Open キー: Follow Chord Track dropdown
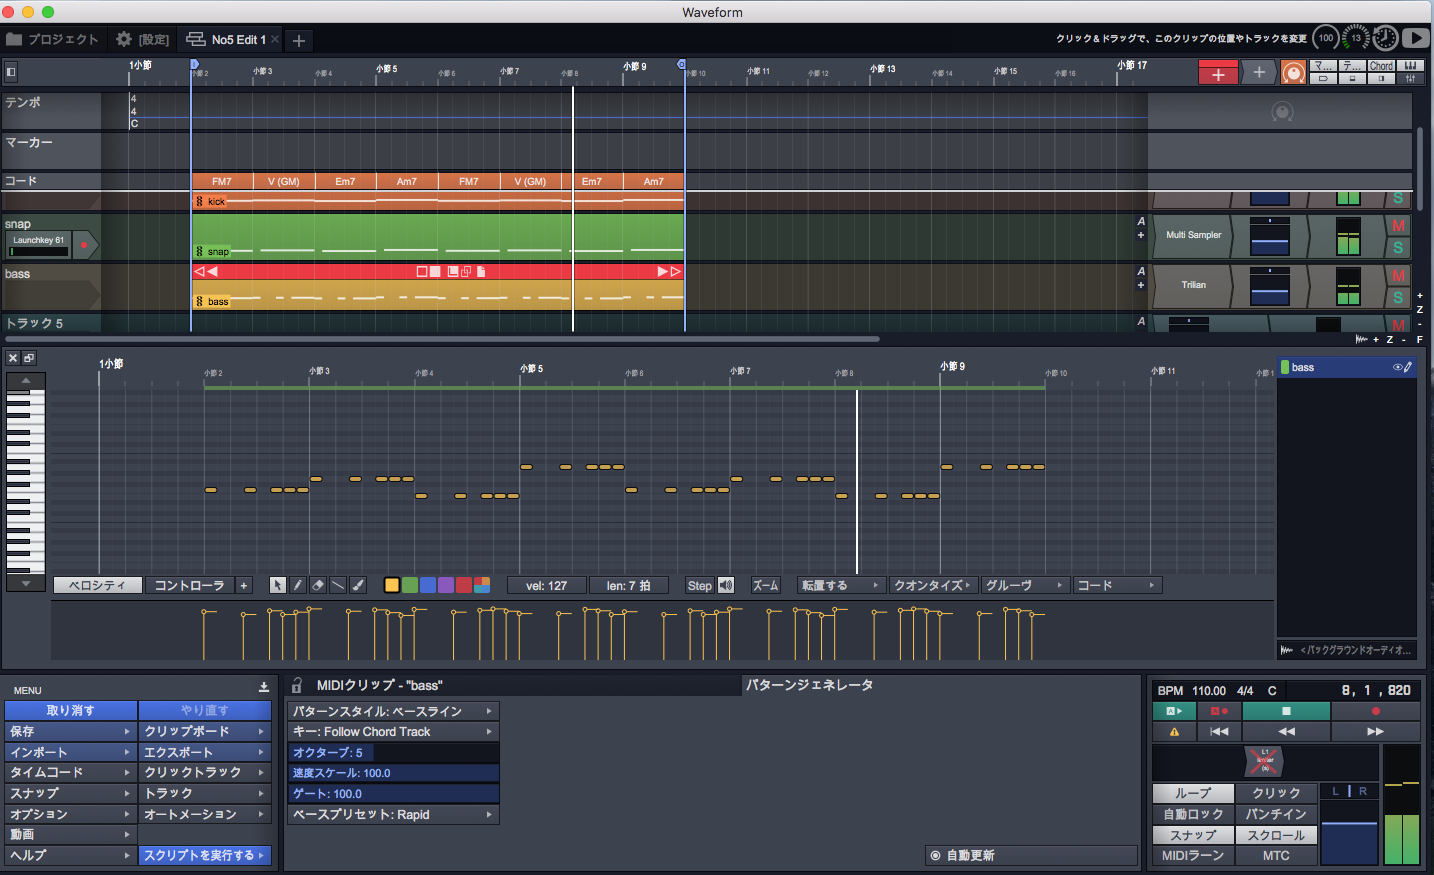 point(393,732)
